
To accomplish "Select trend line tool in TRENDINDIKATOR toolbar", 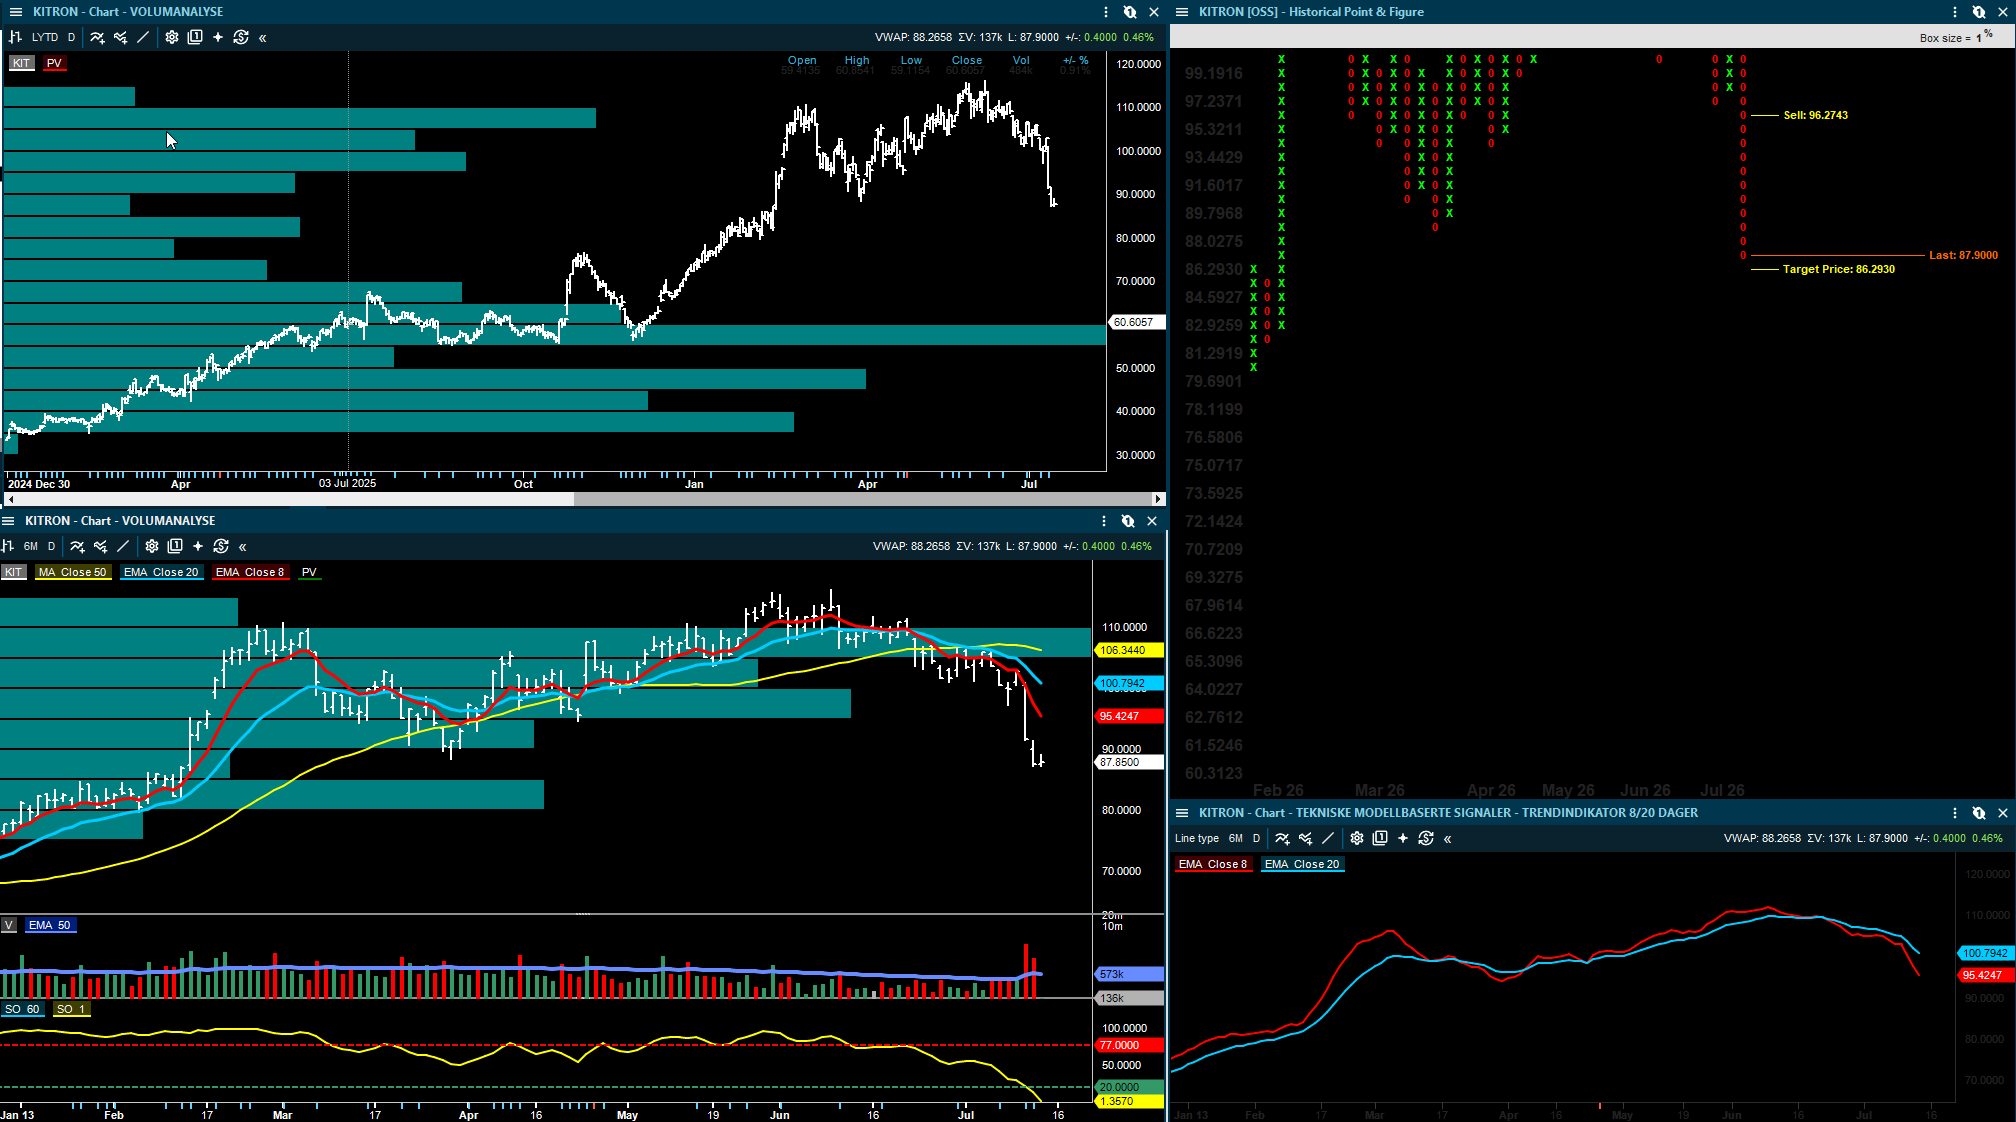I will coord(1328,838).
